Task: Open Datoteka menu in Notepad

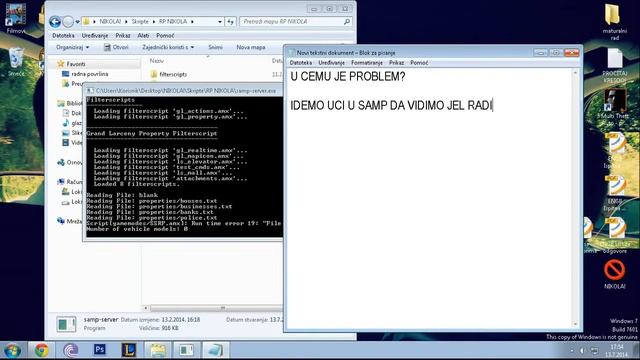Action: pos(301,63)
